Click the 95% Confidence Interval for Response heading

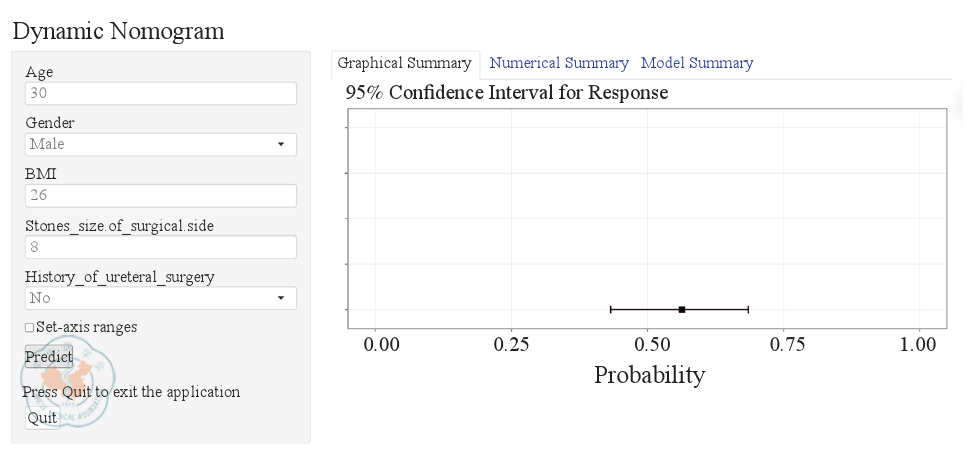pyautogui.click(x=506, y=93)
